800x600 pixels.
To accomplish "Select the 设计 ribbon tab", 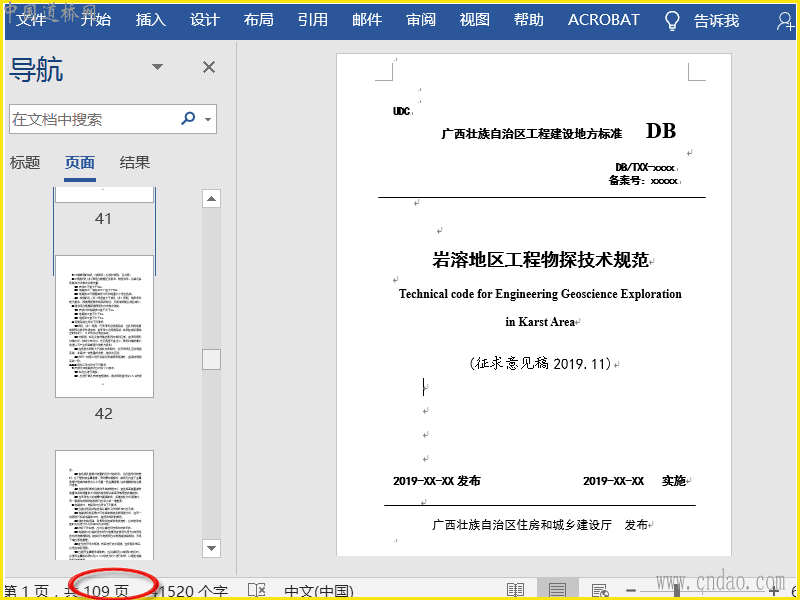I will point(205,20).
